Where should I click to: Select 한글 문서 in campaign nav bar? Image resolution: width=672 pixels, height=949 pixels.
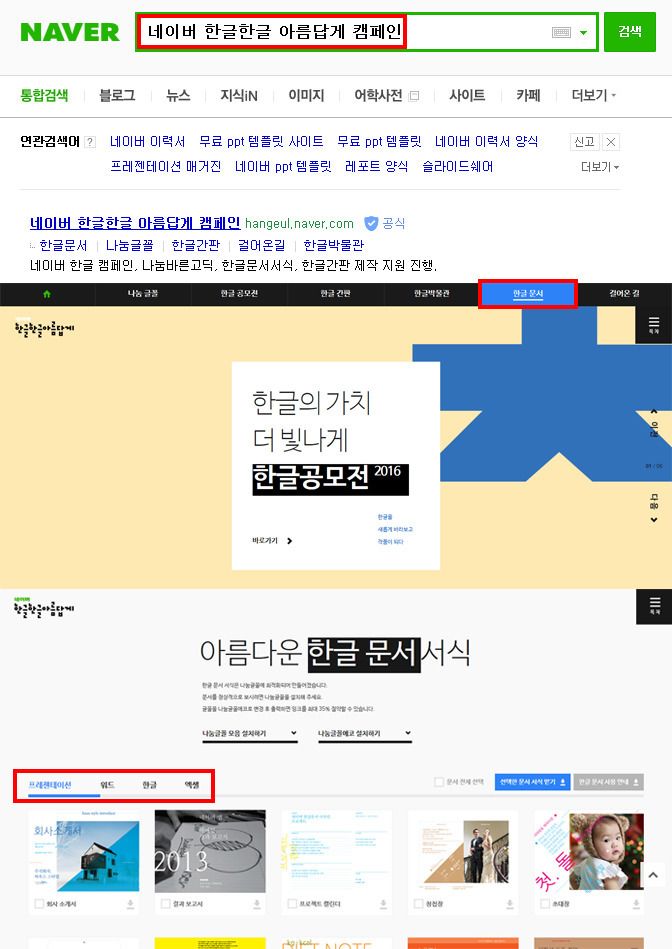pos(528,294)
